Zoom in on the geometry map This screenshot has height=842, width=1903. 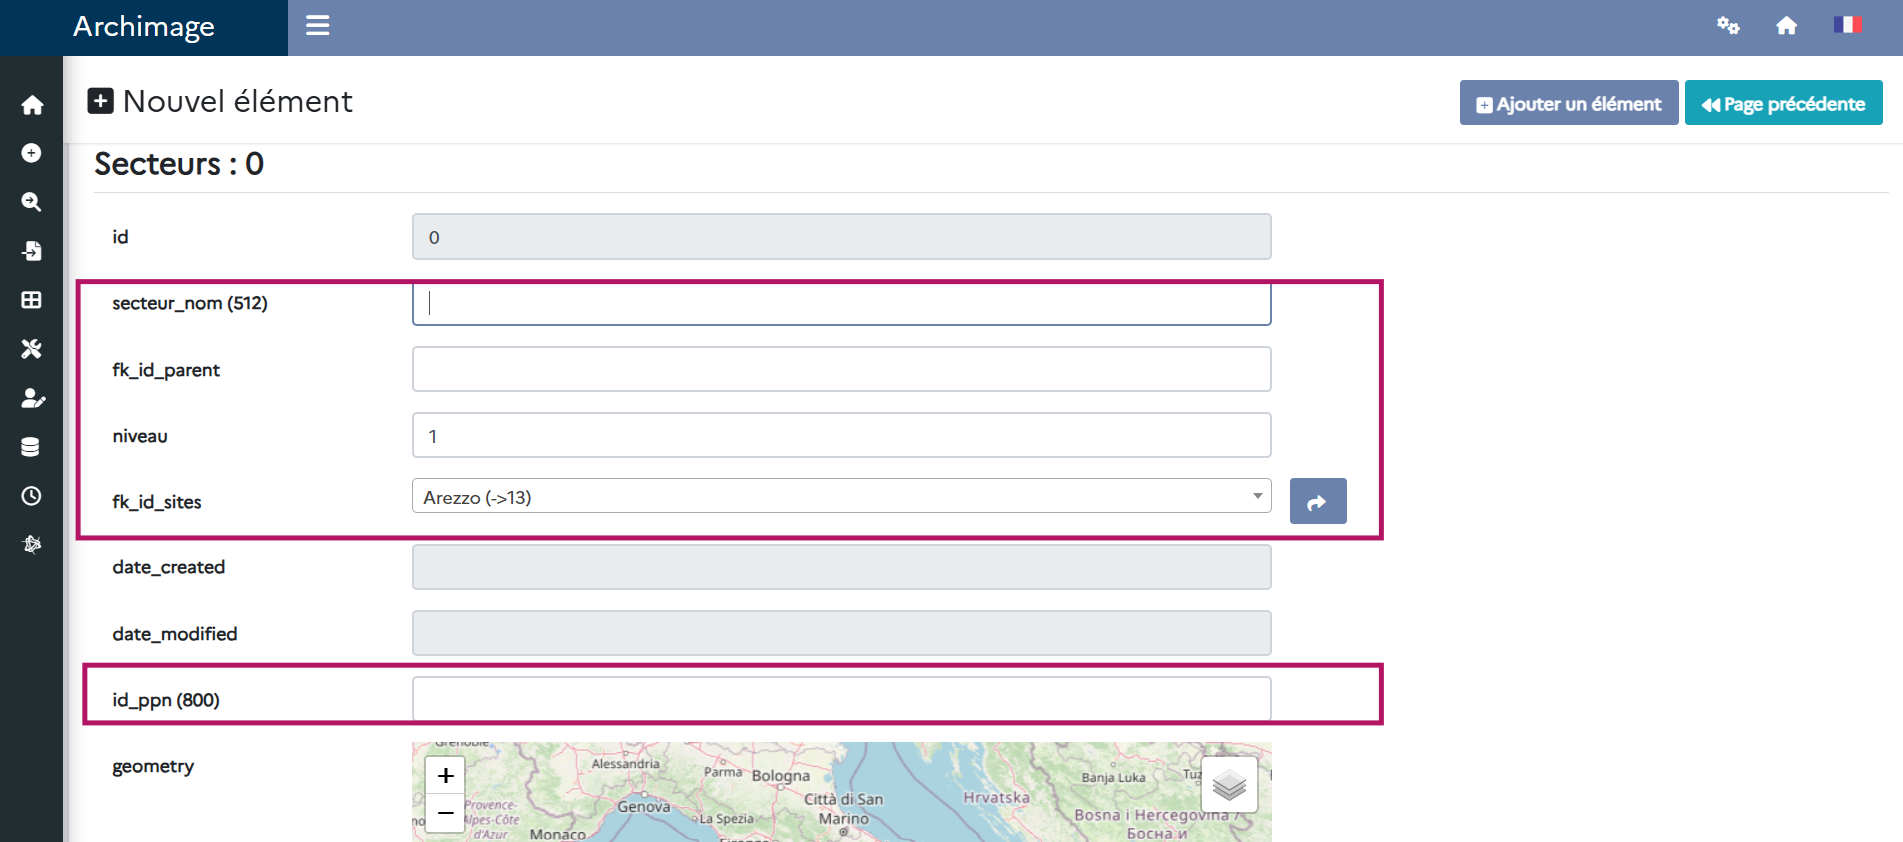(x=445, y=775)
